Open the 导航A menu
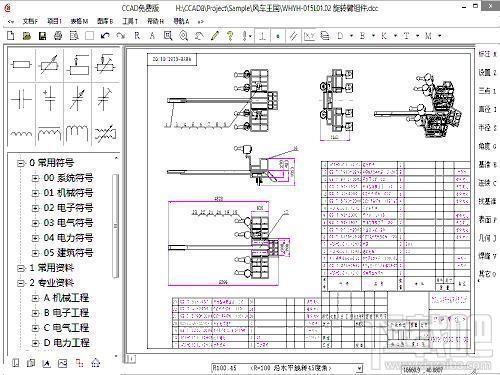Viewport: 500px width, 375px height. pyautogui.click(x=181, y=21)
